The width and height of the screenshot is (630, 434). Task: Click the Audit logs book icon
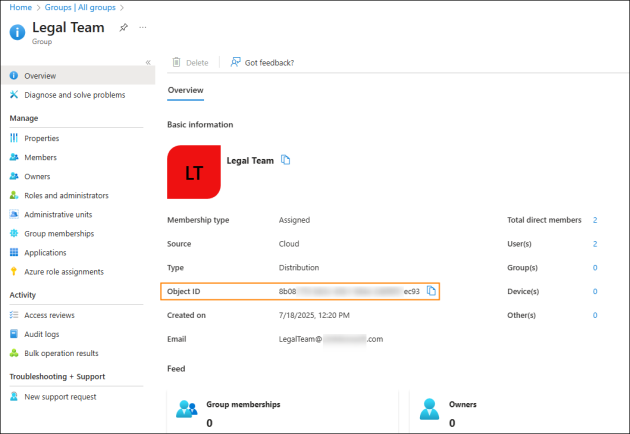point(14,334)
